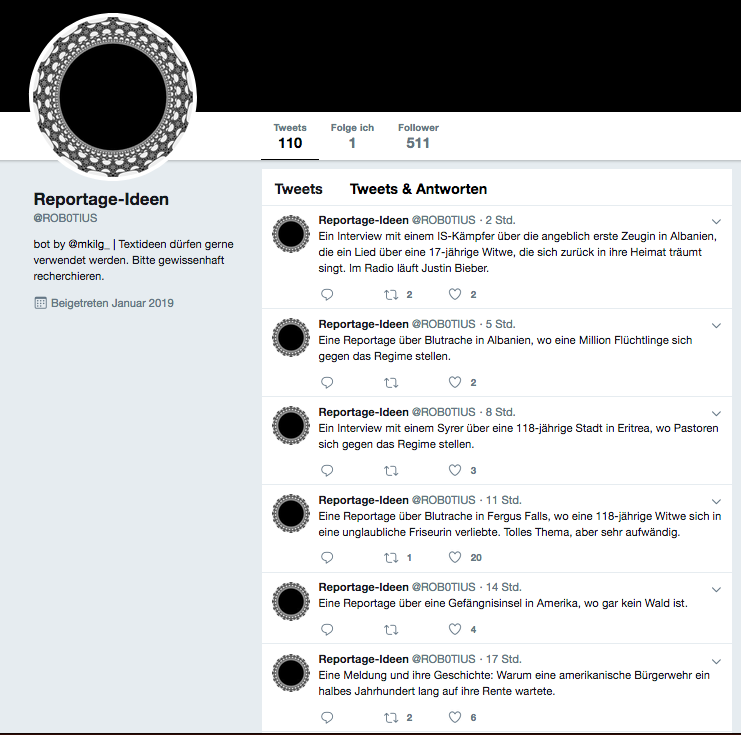Reply to the IS-Kämpfer interview tweet

[x=327, y=294]
